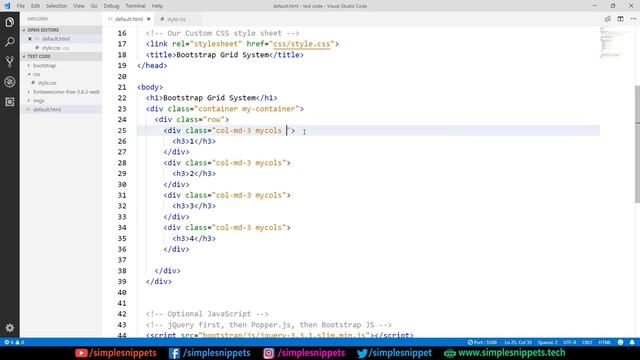Open the File menu
The width and height of the screenshot is (640, 360).
[x=20, y=6]
